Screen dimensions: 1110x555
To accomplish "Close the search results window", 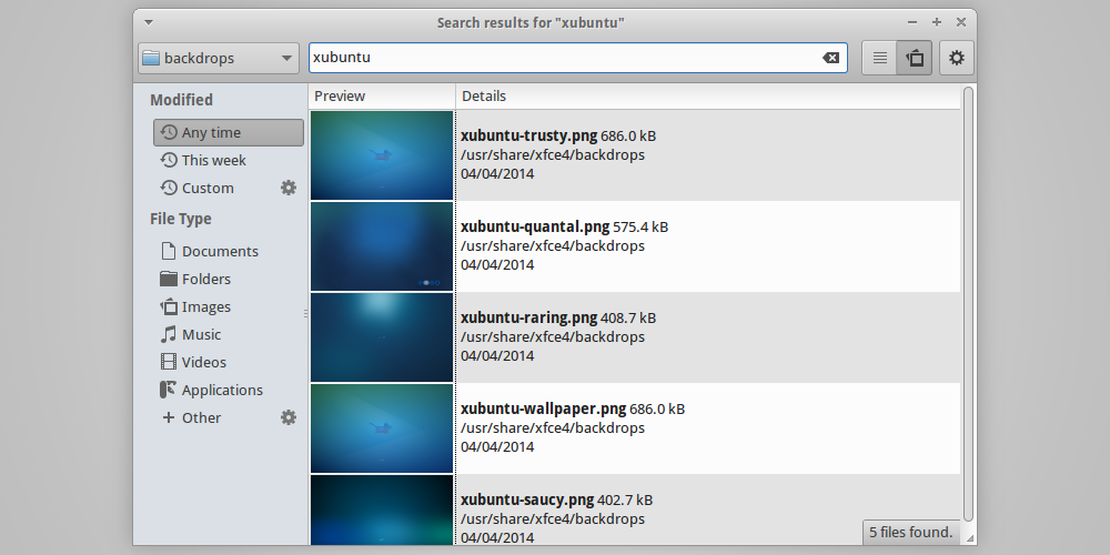I will (961, 23).
